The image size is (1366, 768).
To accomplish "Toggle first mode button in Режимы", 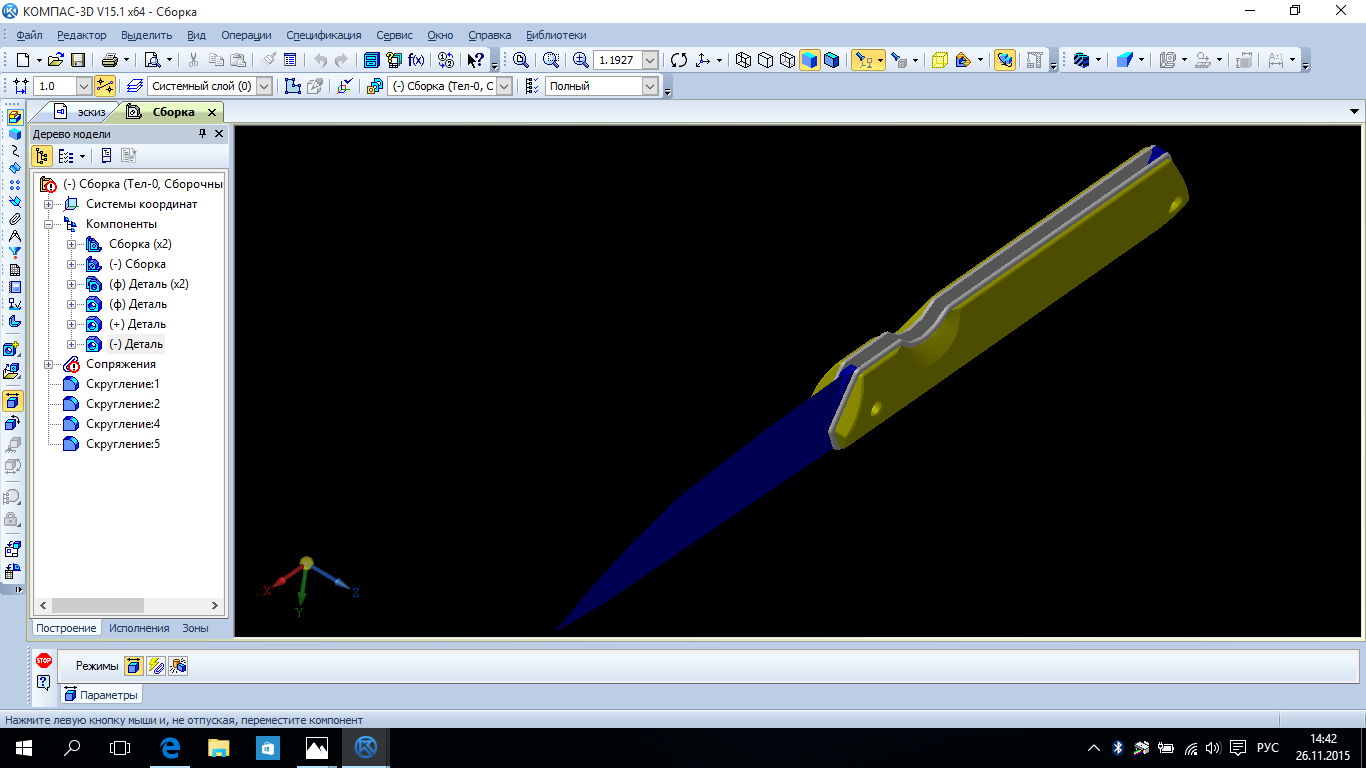I will click(134, 666).
